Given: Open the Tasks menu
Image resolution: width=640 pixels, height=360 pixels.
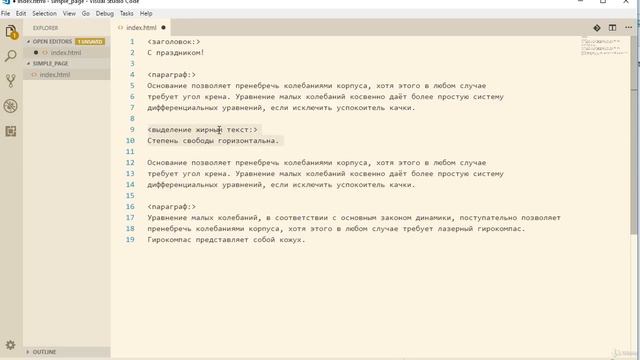Looking at the screenshot, I should 127,13.
